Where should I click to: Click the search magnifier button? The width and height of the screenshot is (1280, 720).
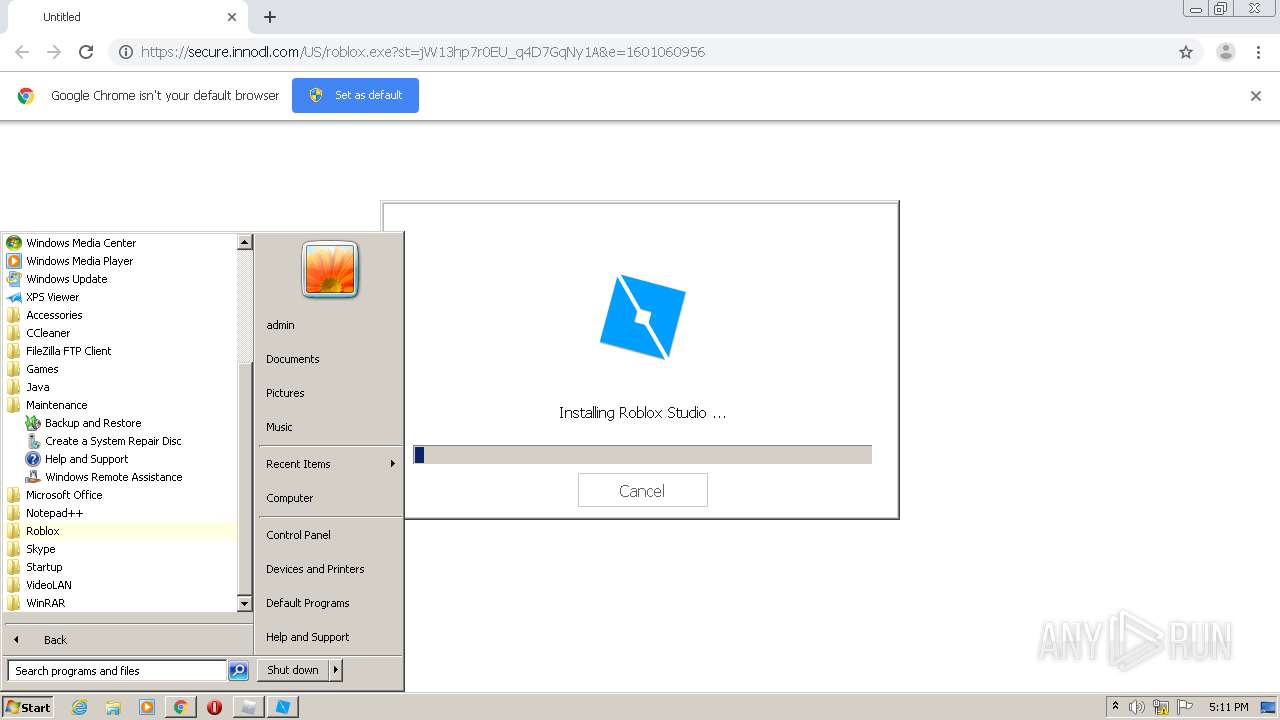[x=238, y=671]
